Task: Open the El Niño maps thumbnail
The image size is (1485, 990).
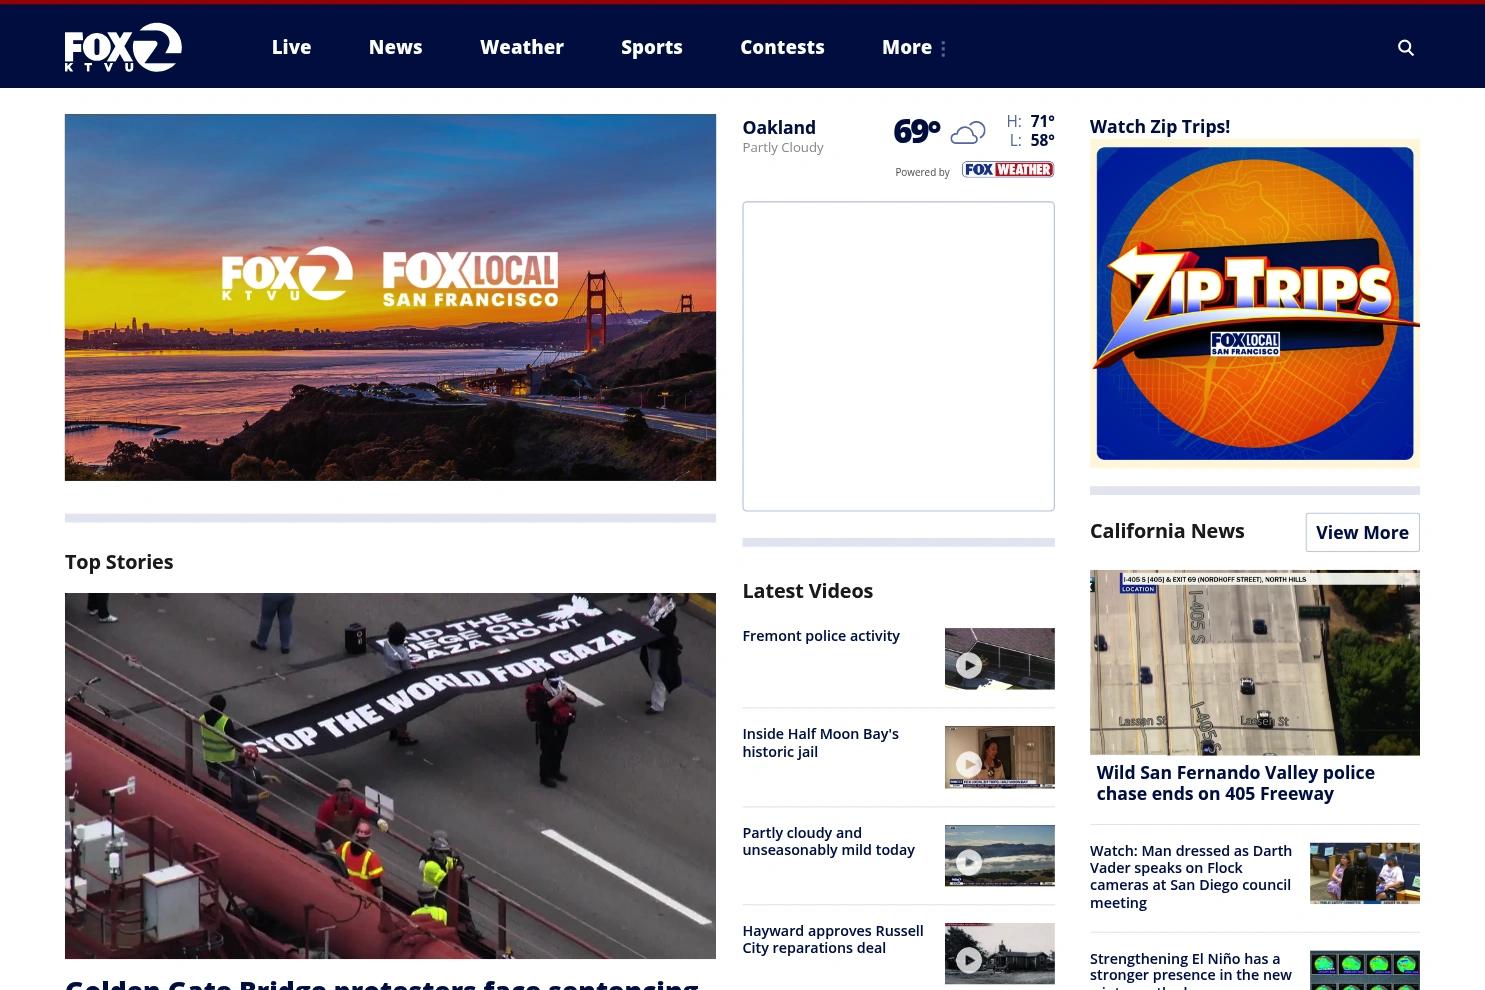Action: [x=1365, y=970]
